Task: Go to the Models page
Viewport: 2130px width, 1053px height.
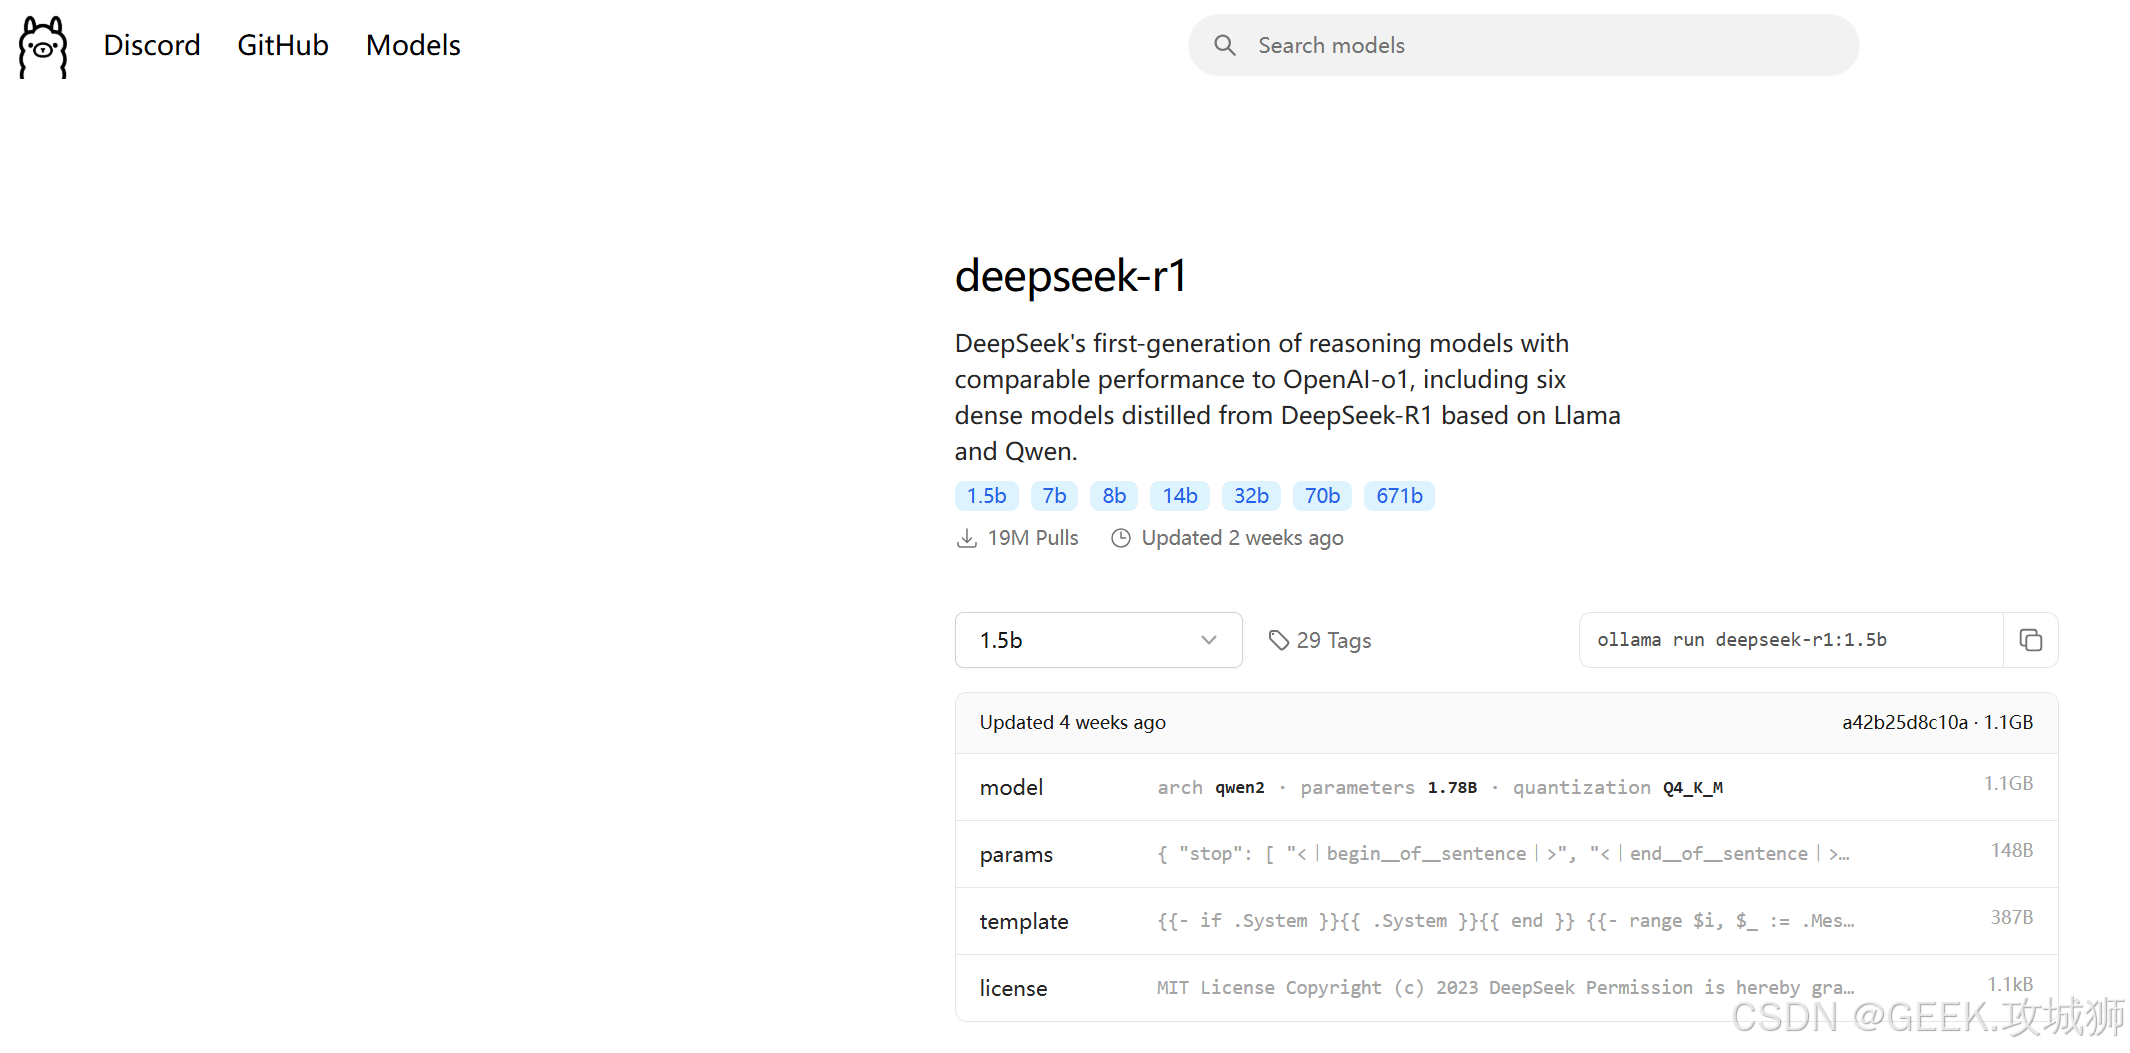Action: pyautogui.click(x=413, y=45)
